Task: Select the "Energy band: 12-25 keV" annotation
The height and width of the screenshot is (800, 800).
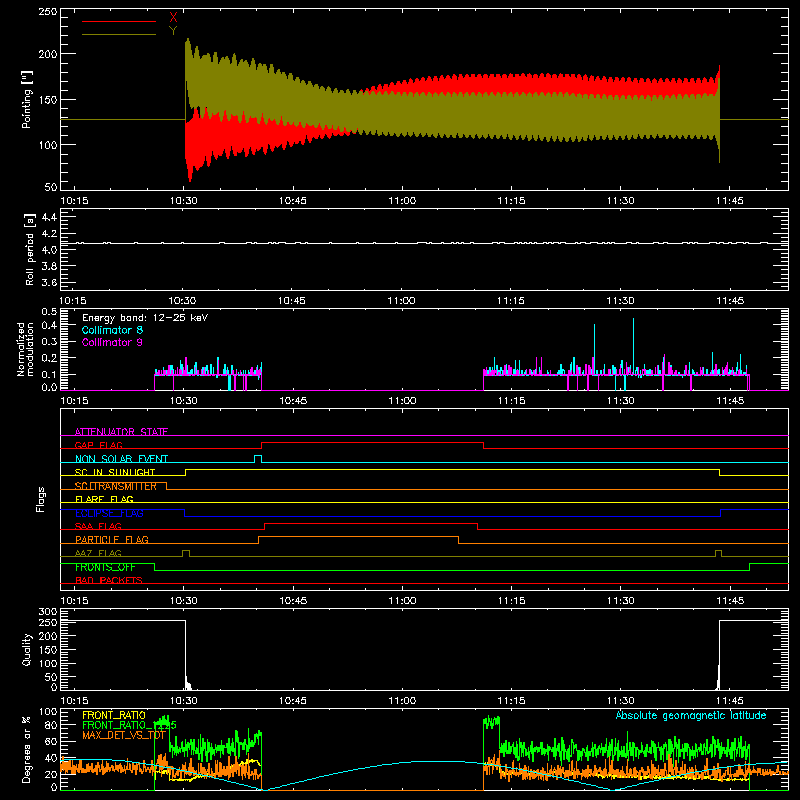Action: (x=145, y=318)
